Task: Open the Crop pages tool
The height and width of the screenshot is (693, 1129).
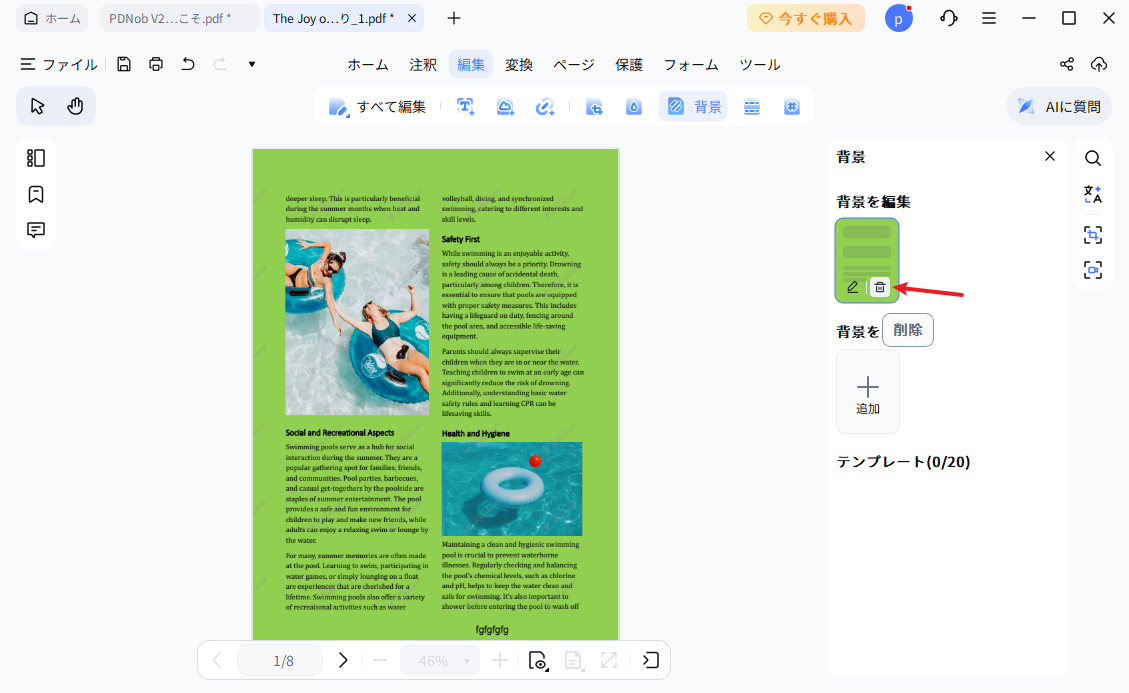Action: tap(594, 106)
